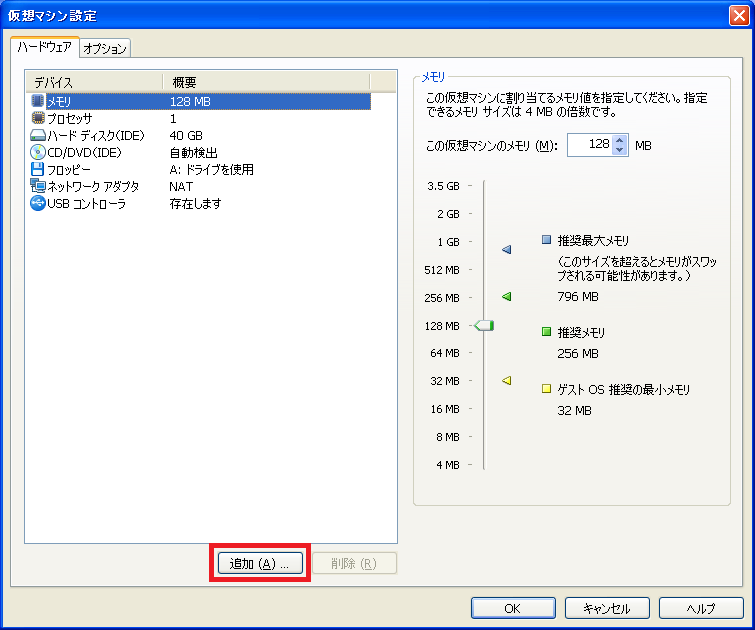Click the OK button
Screen dimensions: 755x630
pos(512,608)
